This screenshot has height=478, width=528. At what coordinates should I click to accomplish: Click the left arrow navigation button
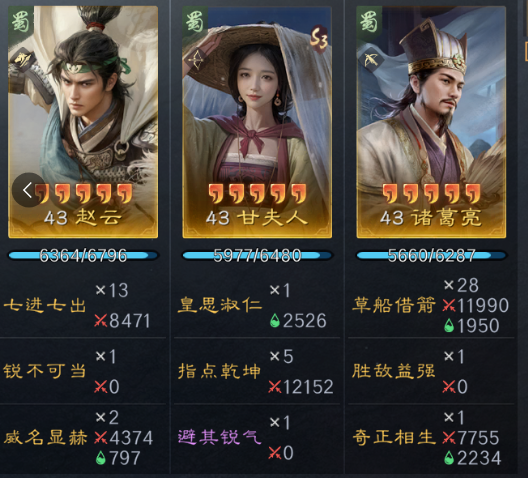(28, 190)
